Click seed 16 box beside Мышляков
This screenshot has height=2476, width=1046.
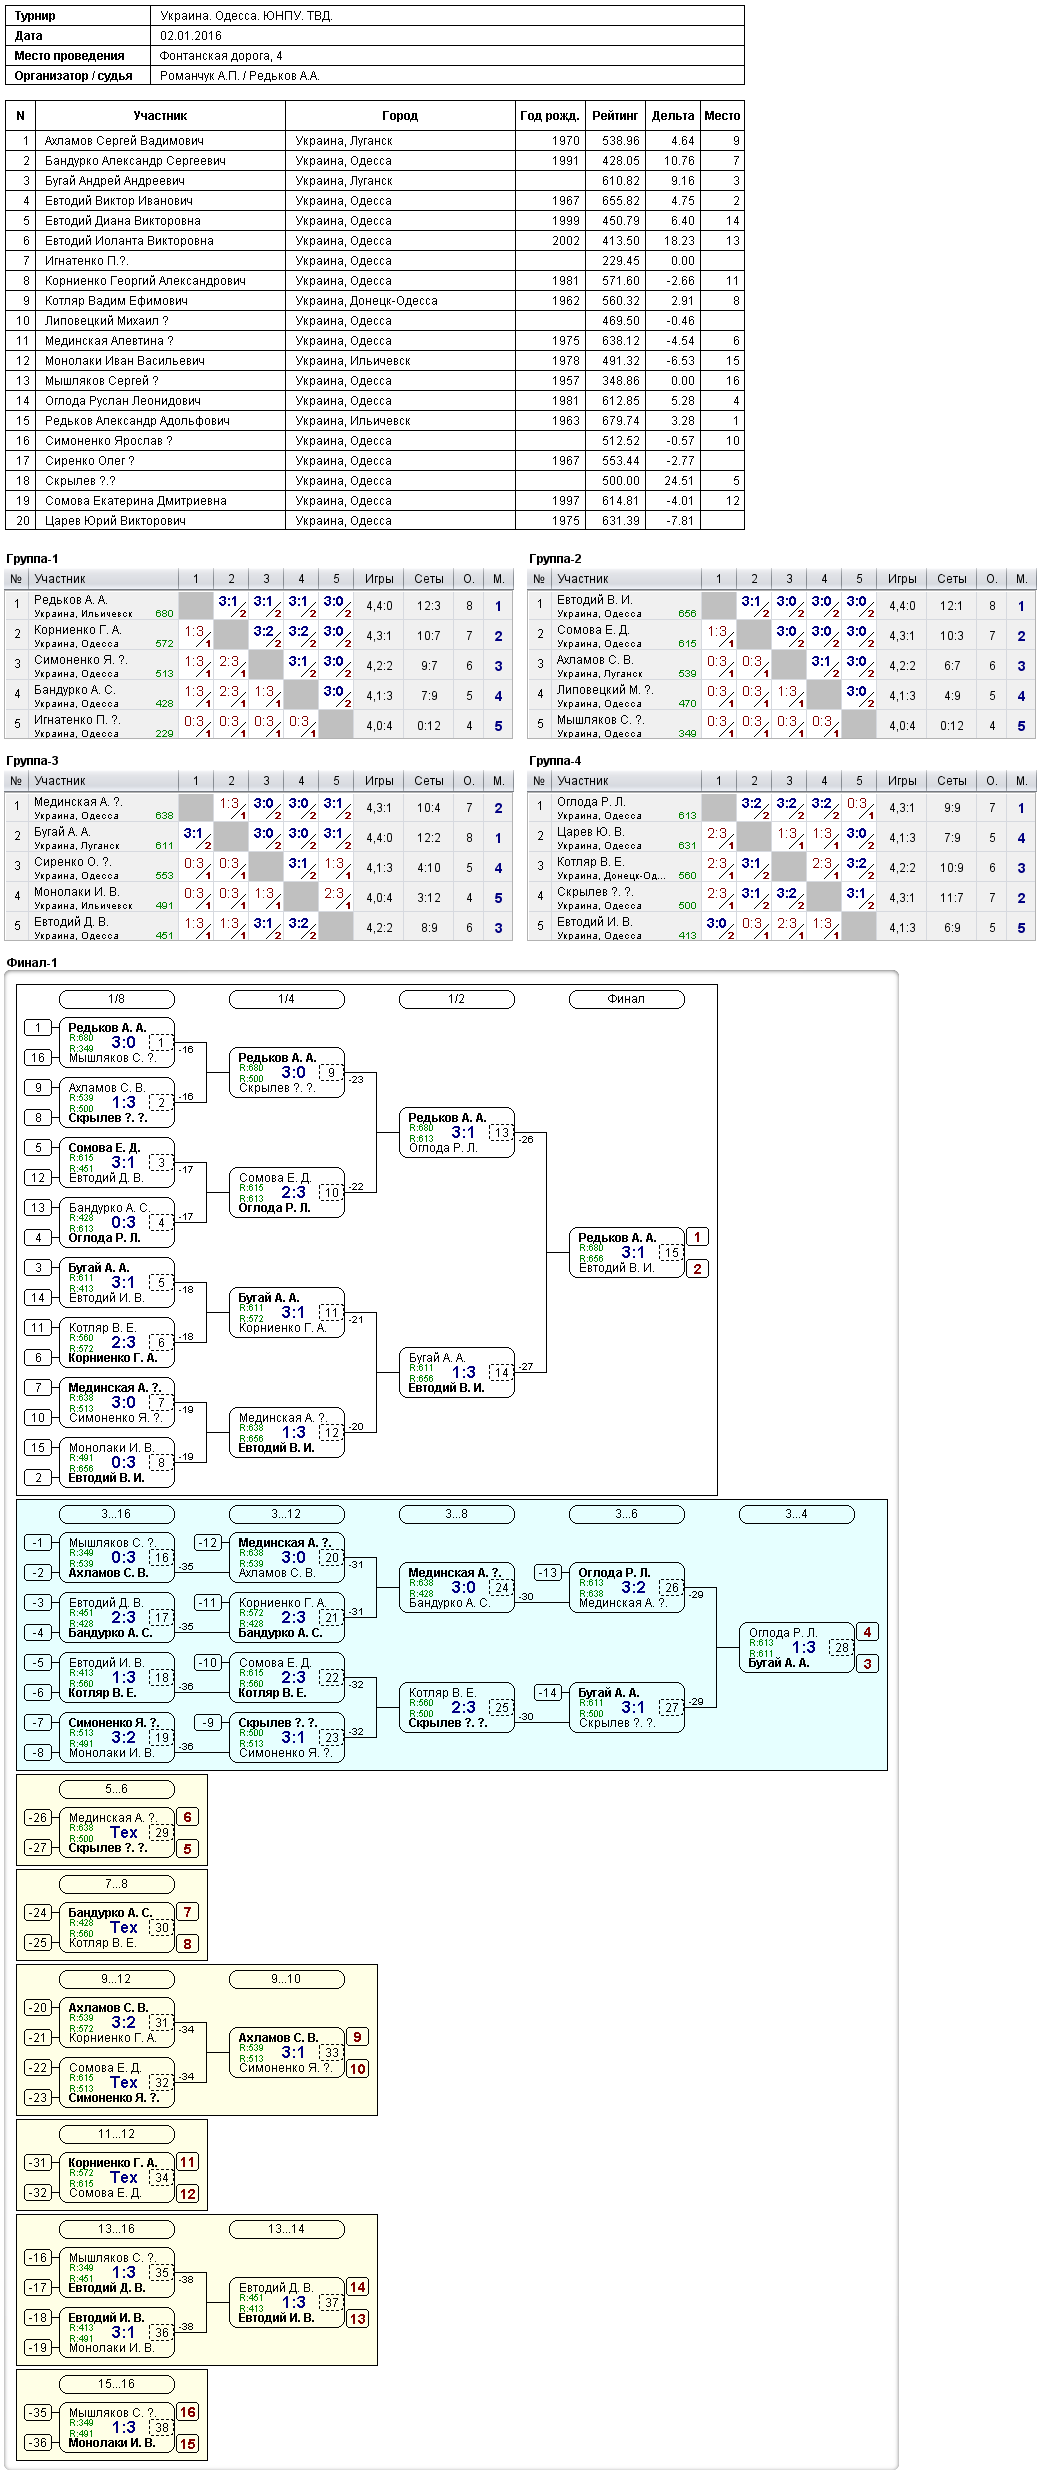pyautogui.click(x=38, y=1057)
